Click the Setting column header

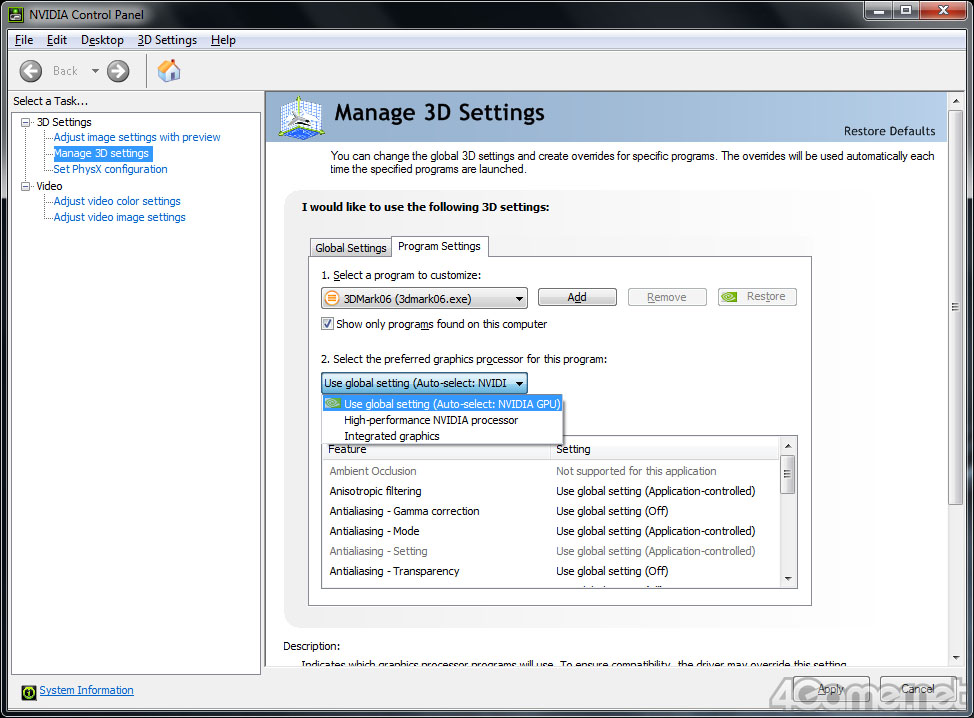coord(665,450)
